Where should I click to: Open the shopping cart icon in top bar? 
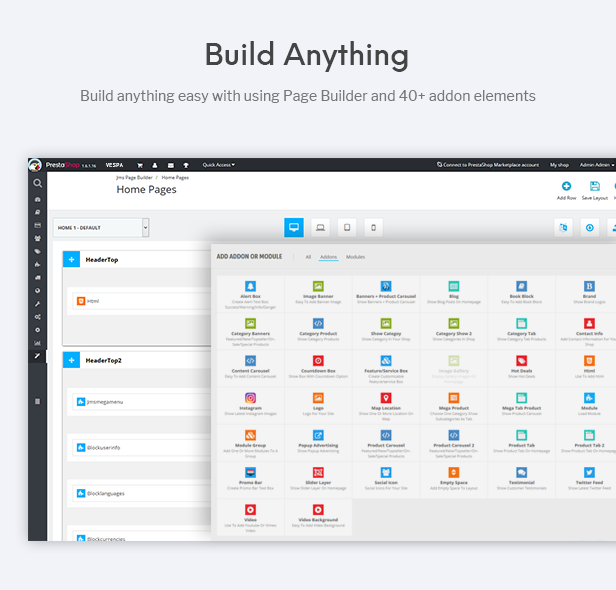(140, 165)
